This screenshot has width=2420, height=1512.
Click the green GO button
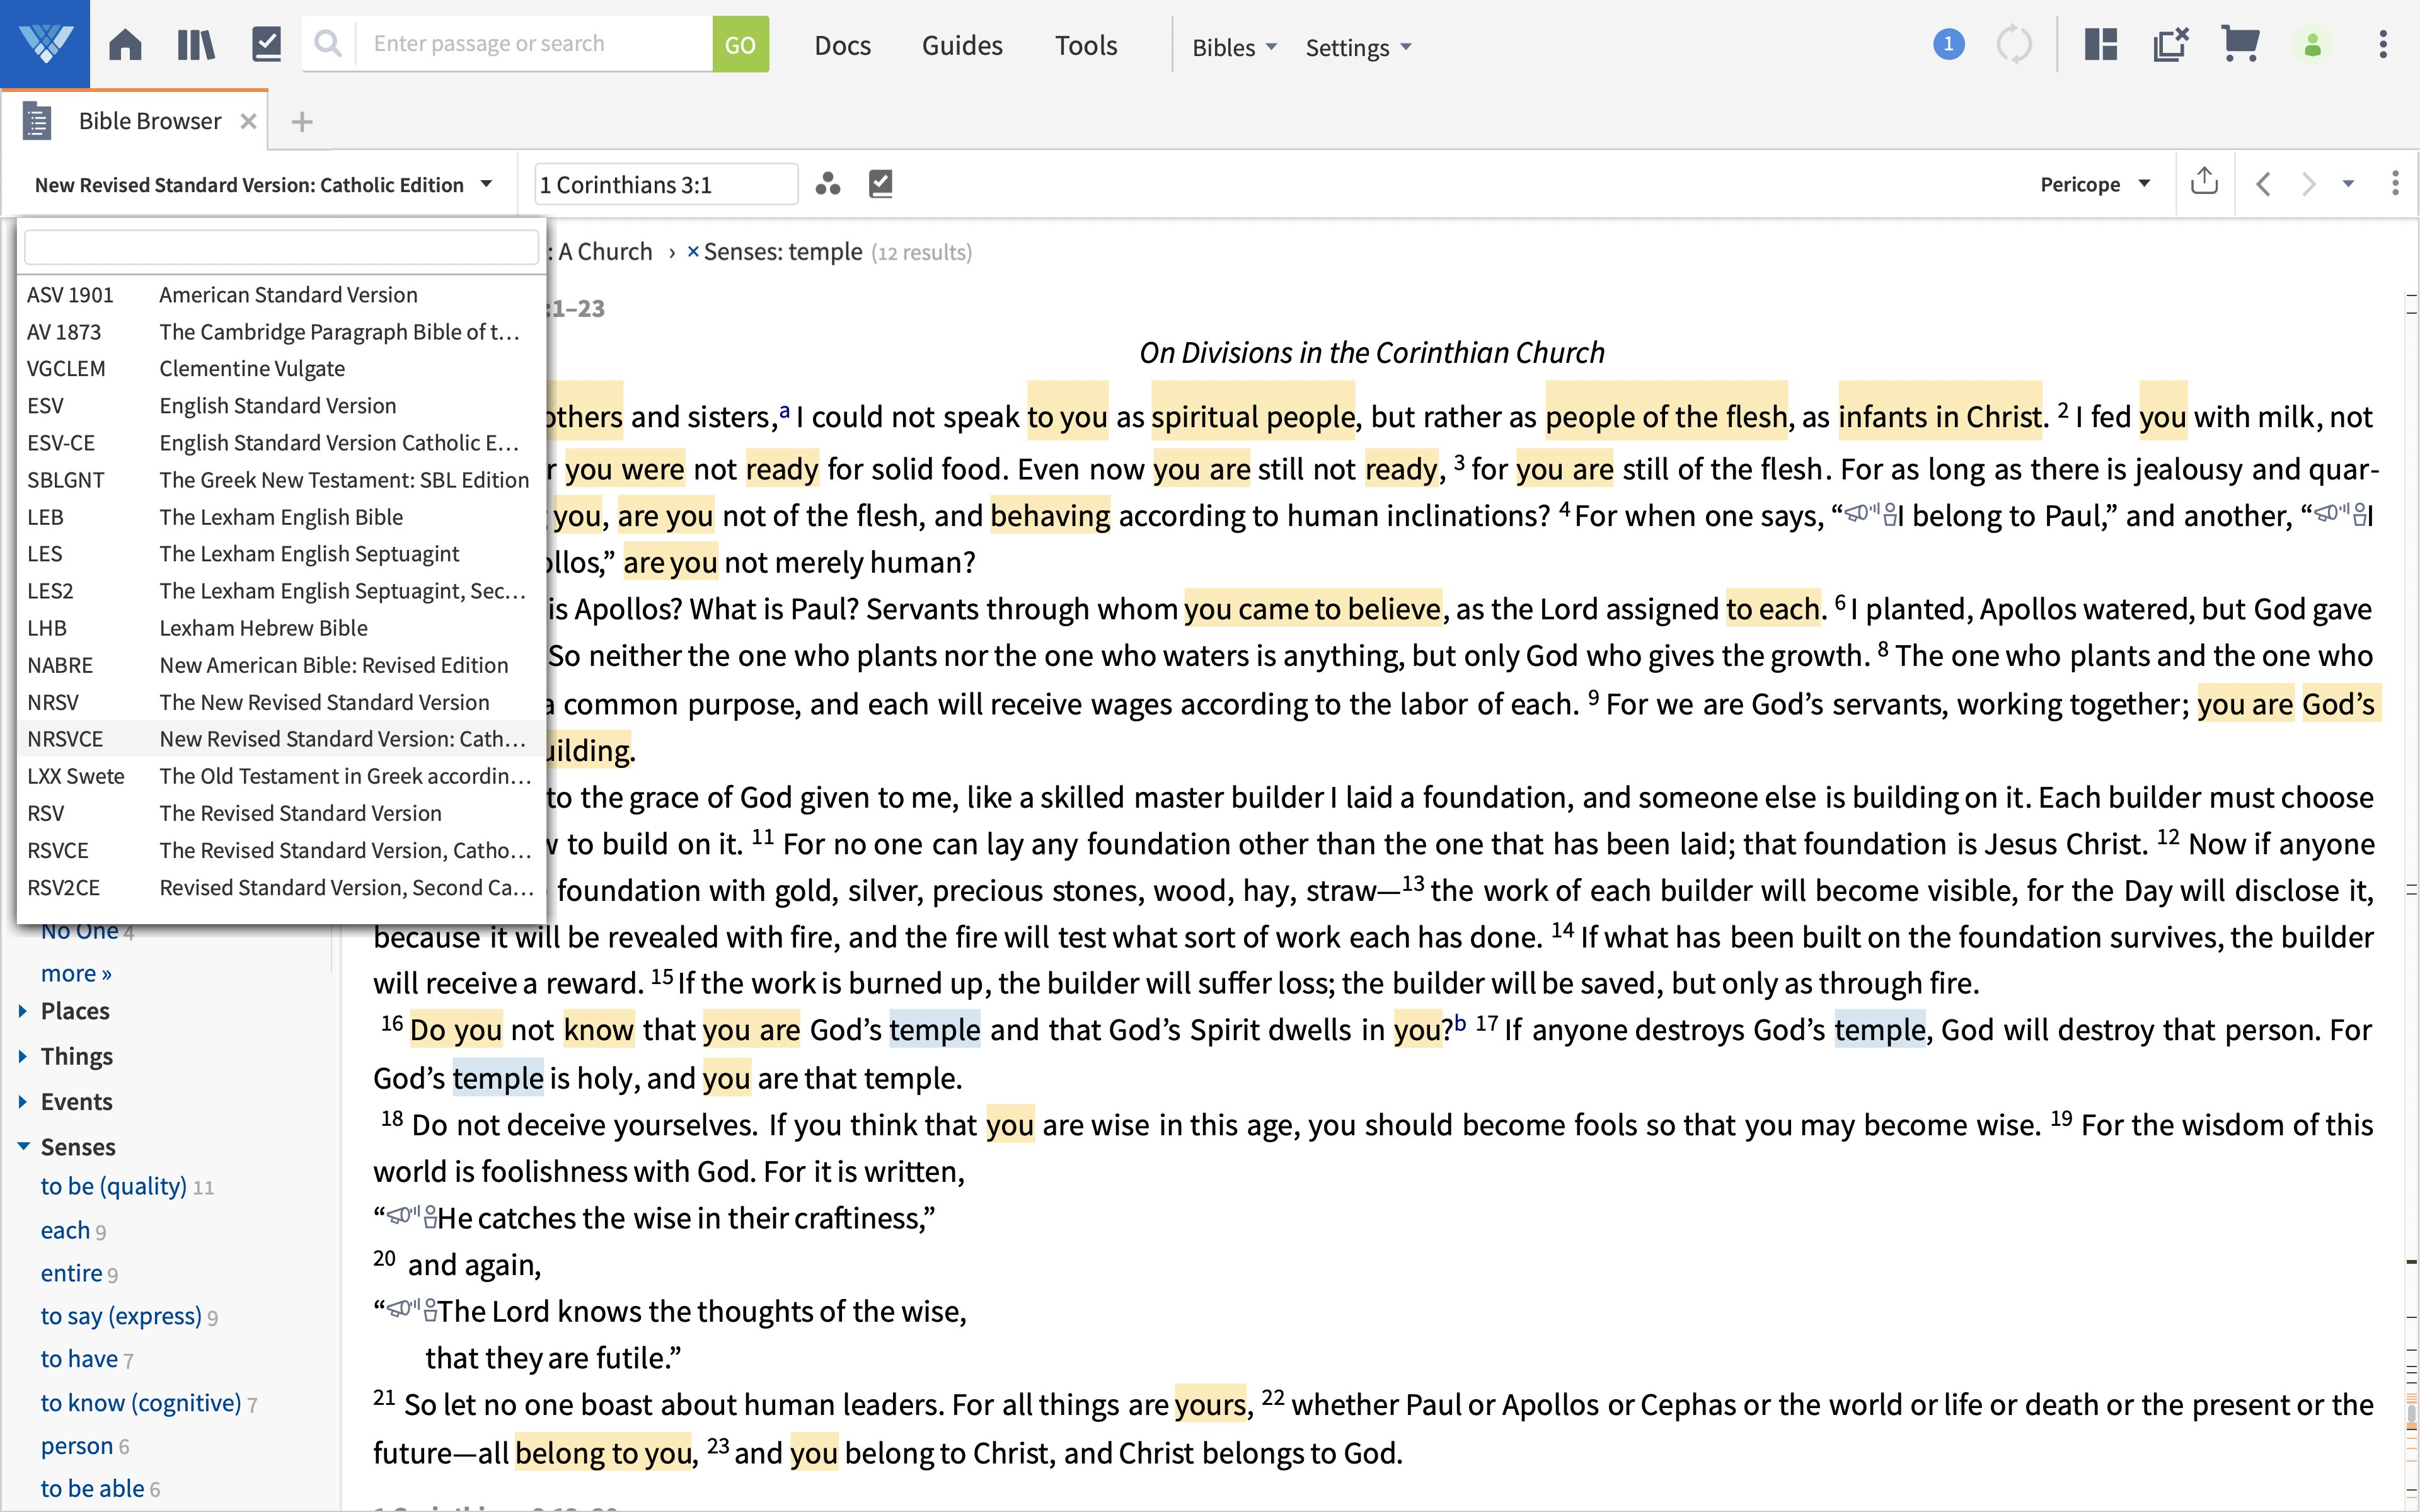click(740, 44)
